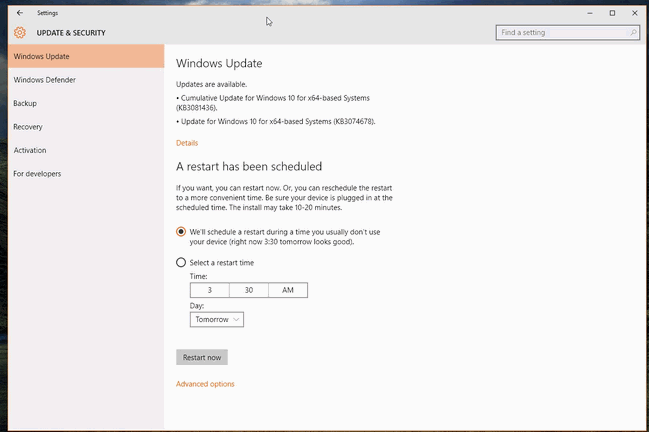649x432 pixels.
Task: Minimize the Settings window
Action: [x=590, y=13]
